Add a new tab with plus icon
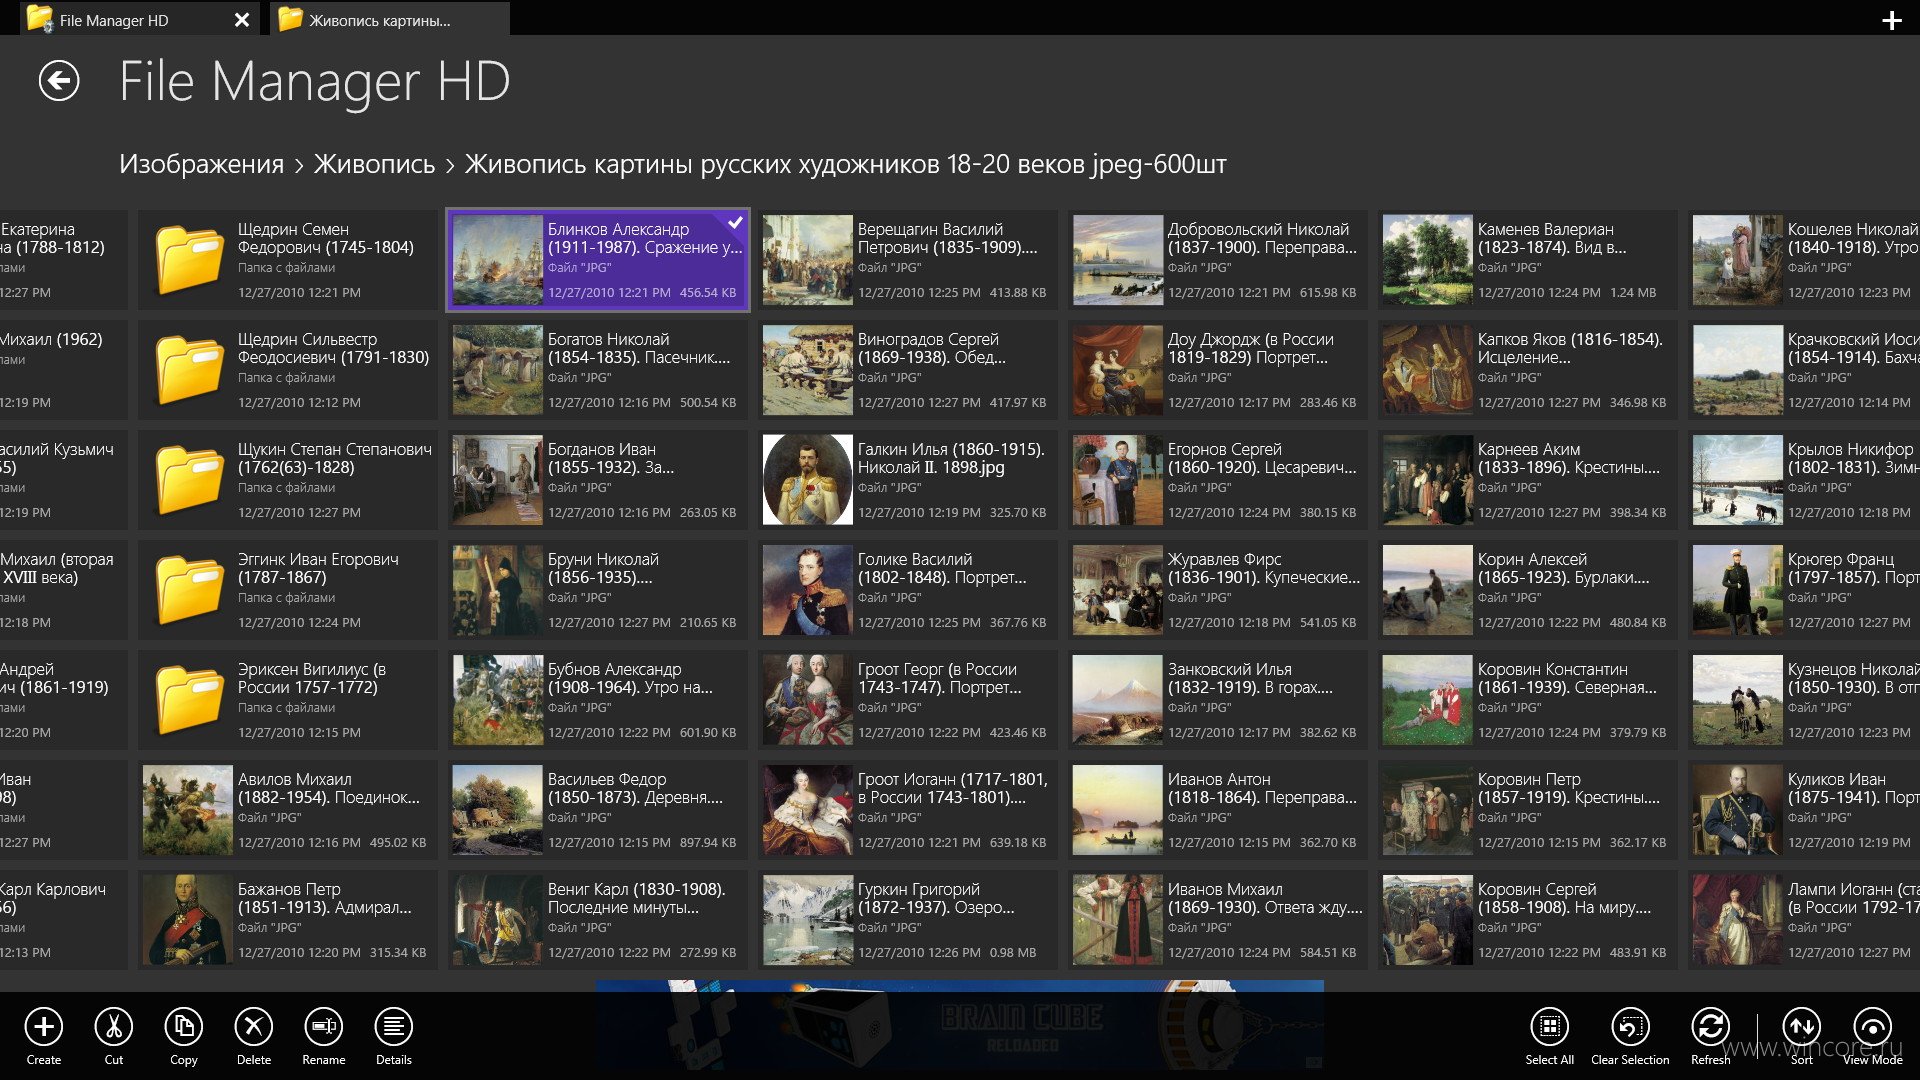The image size is (1920, 1080). click(x=1891, y=20)
